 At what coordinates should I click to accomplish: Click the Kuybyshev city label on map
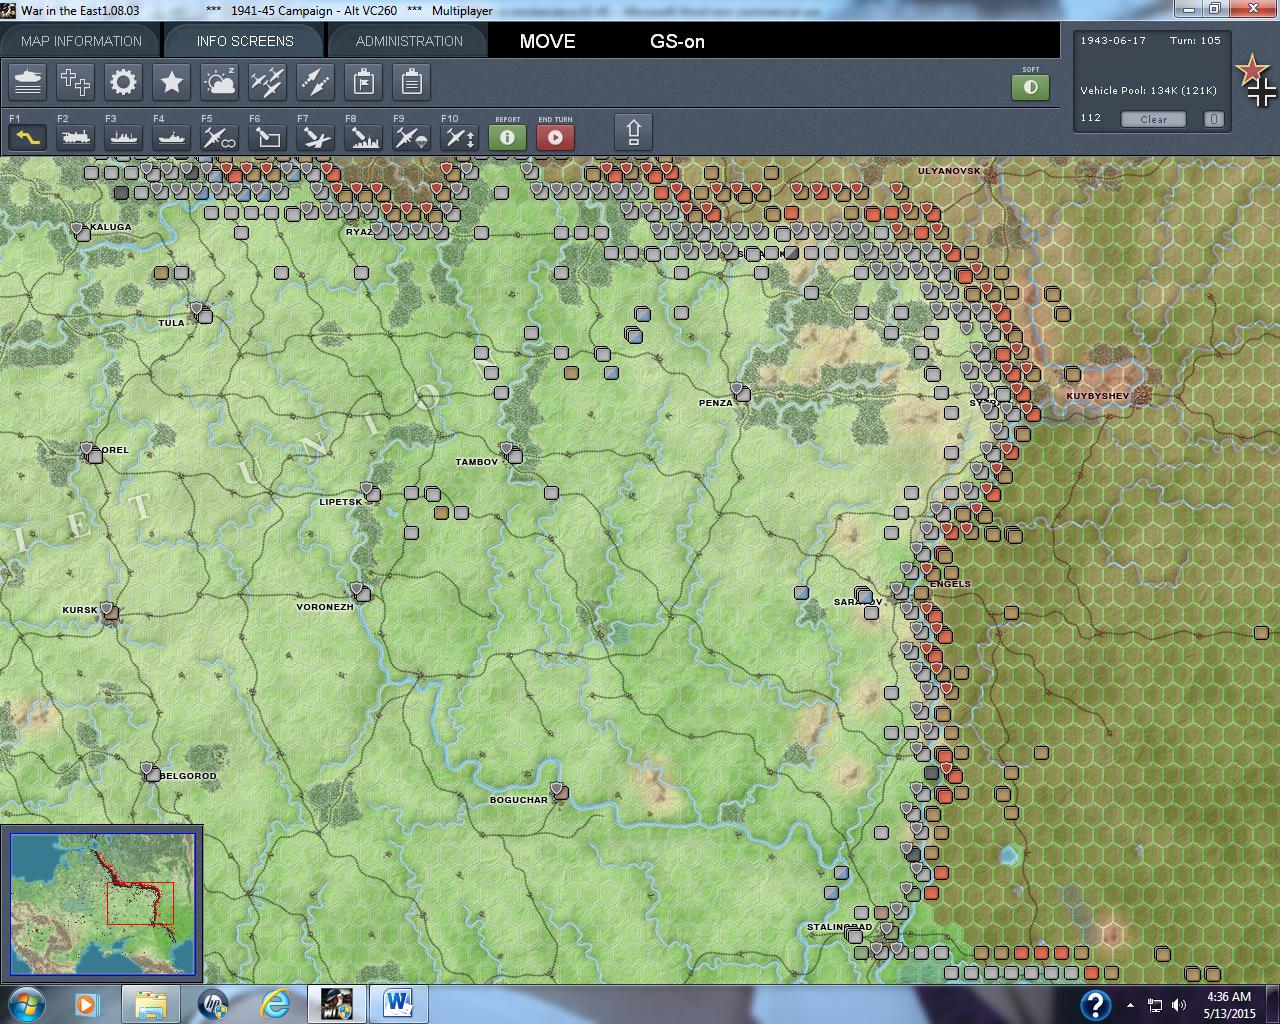(x=1097, y=396)
